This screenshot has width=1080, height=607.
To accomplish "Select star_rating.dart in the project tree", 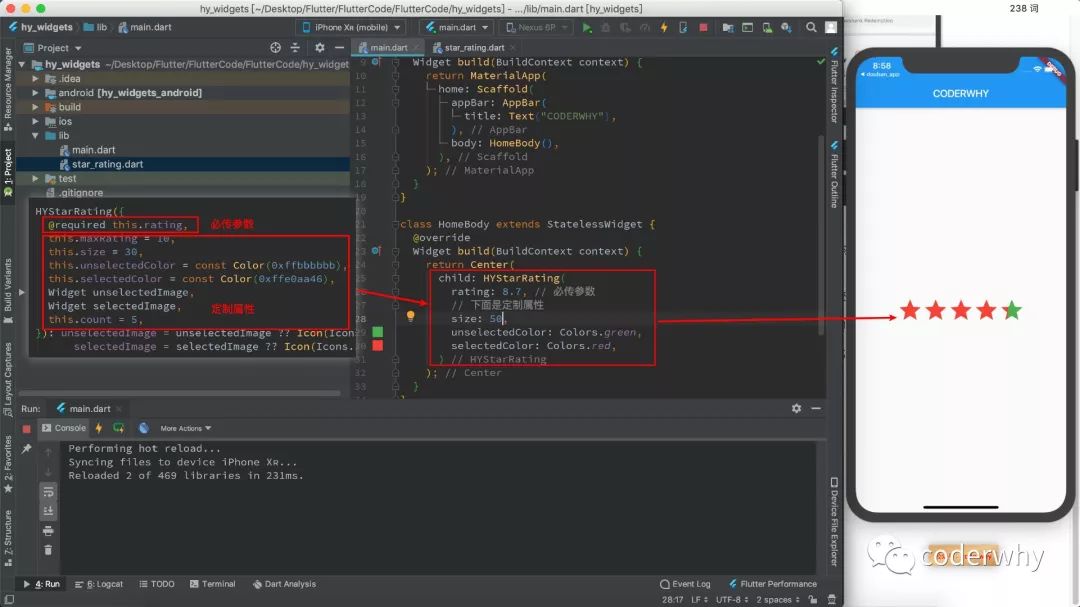I will 107,164.
